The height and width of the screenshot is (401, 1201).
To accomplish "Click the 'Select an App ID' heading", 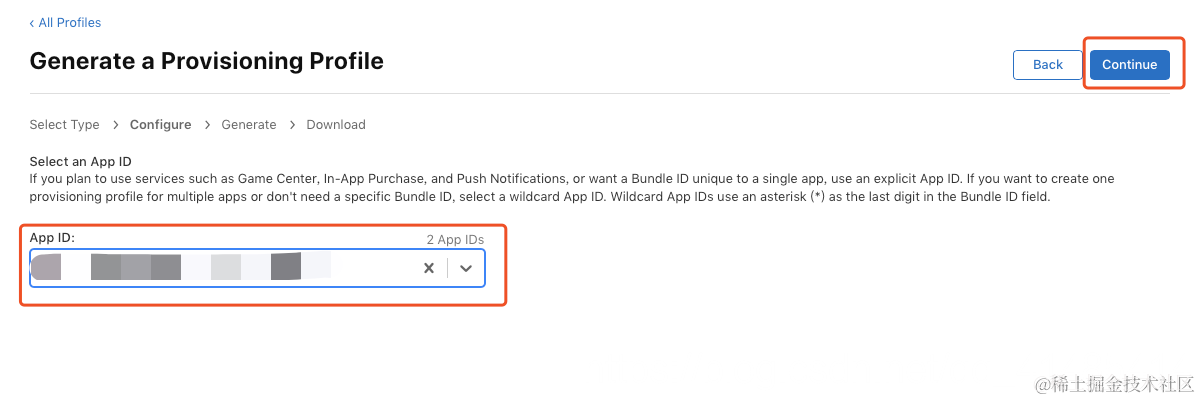I will 81,161.
